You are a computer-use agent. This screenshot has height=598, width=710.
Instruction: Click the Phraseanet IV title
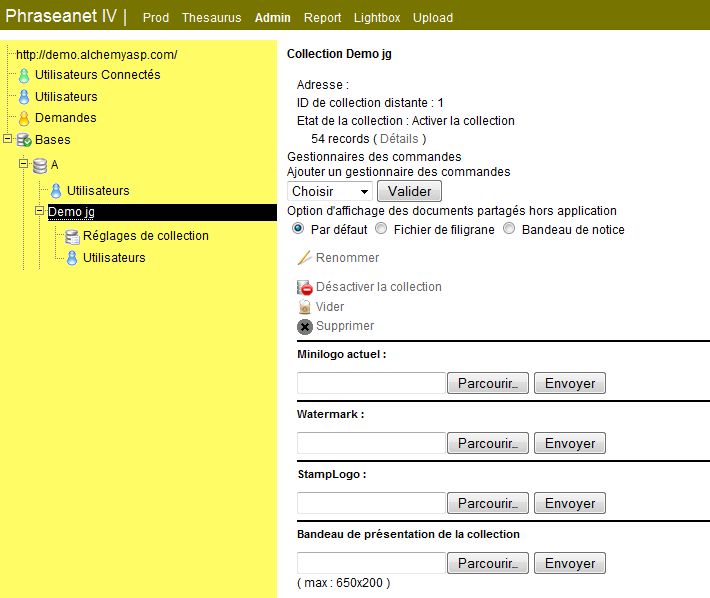click(x=61, y=16)
